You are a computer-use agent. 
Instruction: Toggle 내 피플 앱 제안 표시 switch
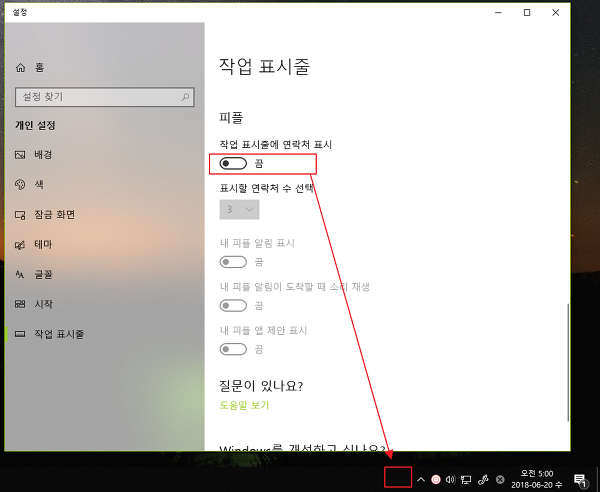point(233,349)
